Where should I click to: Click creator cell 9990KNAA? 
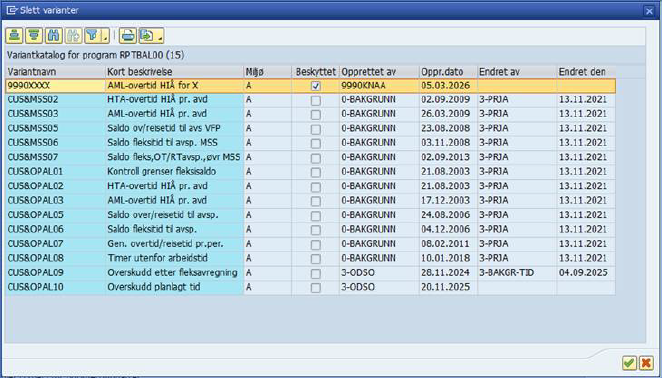point(379,85)
